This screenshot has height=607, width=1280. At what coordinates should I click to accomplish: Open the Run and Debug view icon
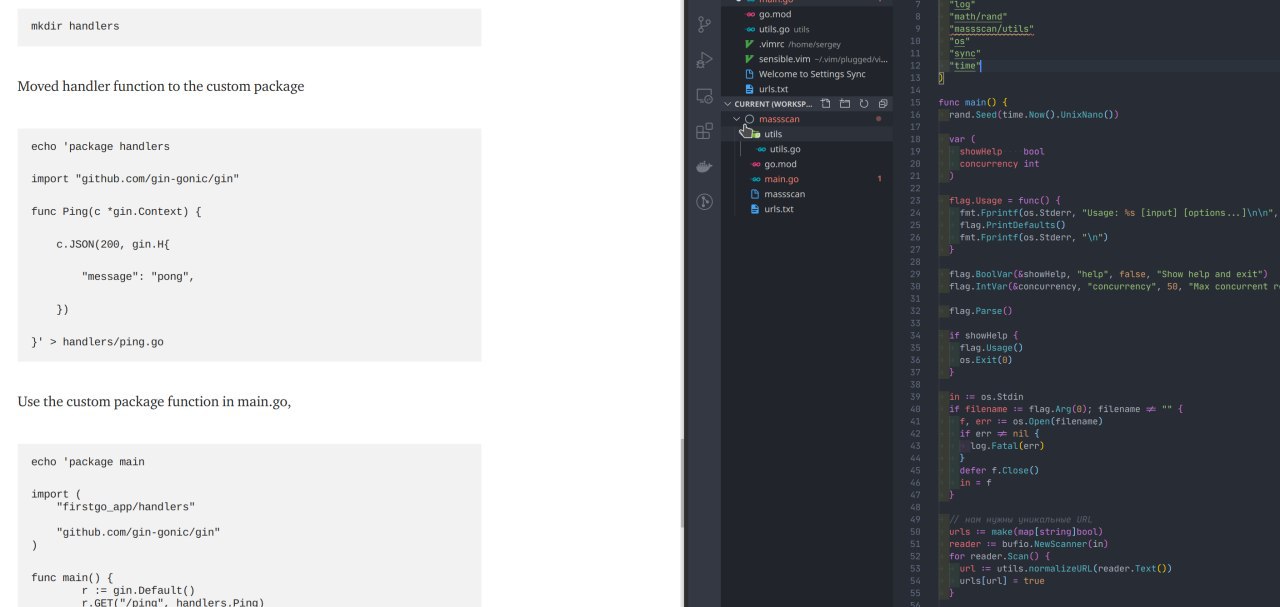point(704,60)
